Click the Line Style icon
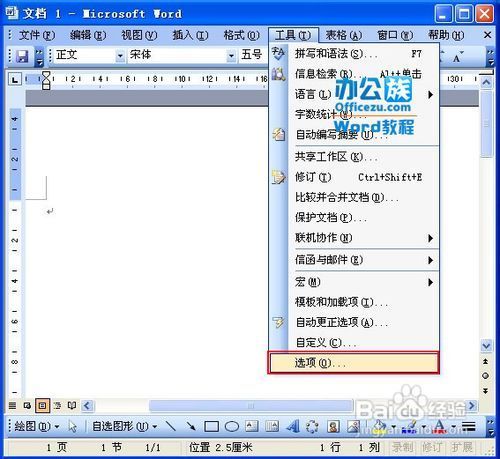500x459 pixels. [469, 426]
